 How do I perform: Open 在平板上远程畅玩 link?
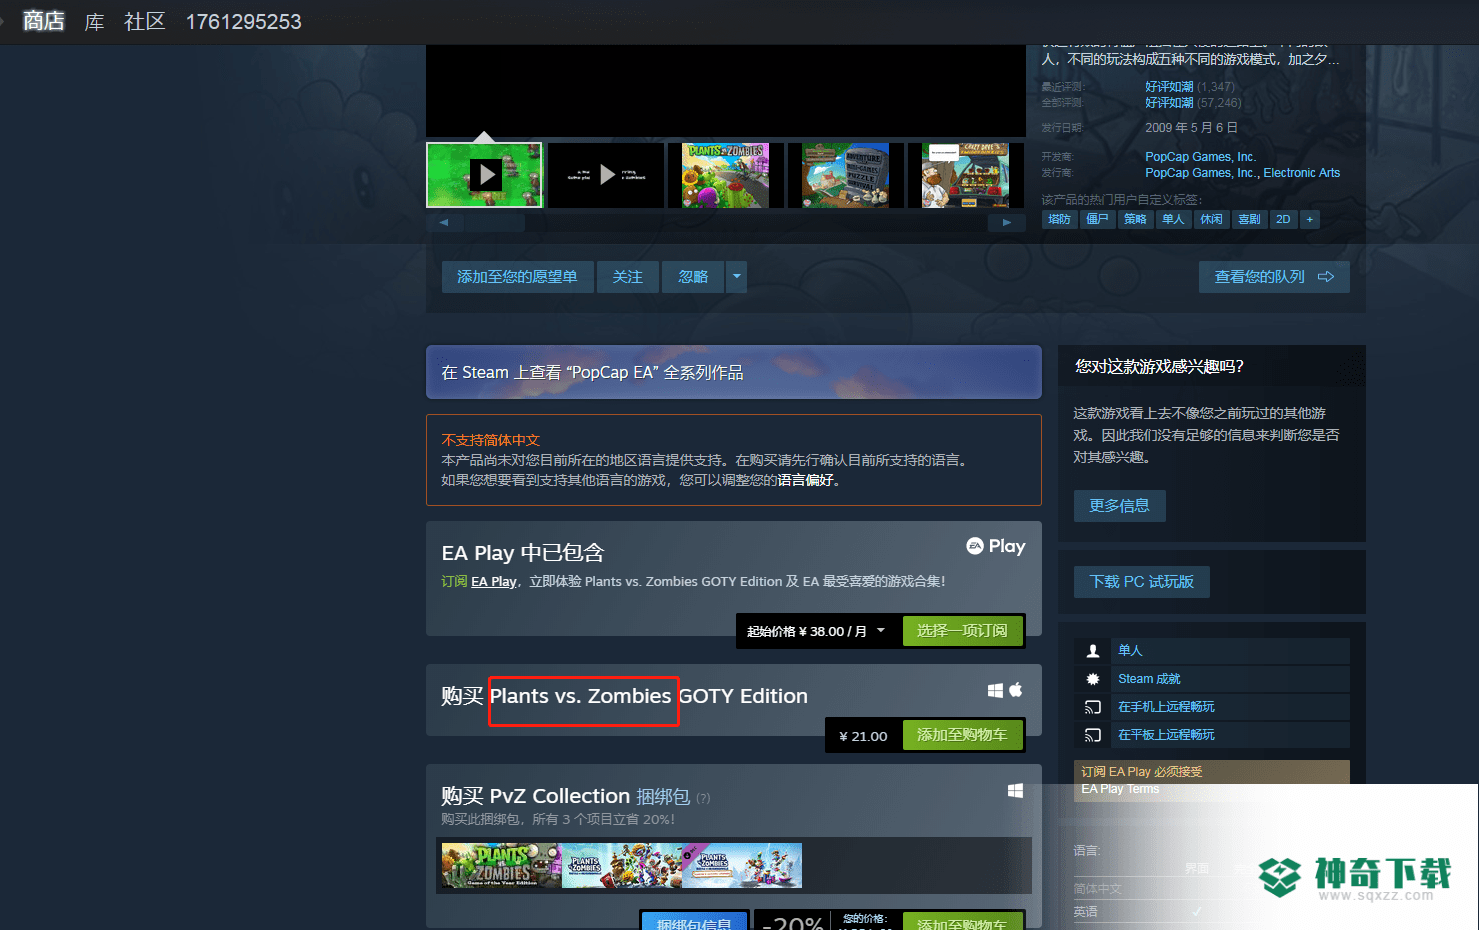point(1166,735)
